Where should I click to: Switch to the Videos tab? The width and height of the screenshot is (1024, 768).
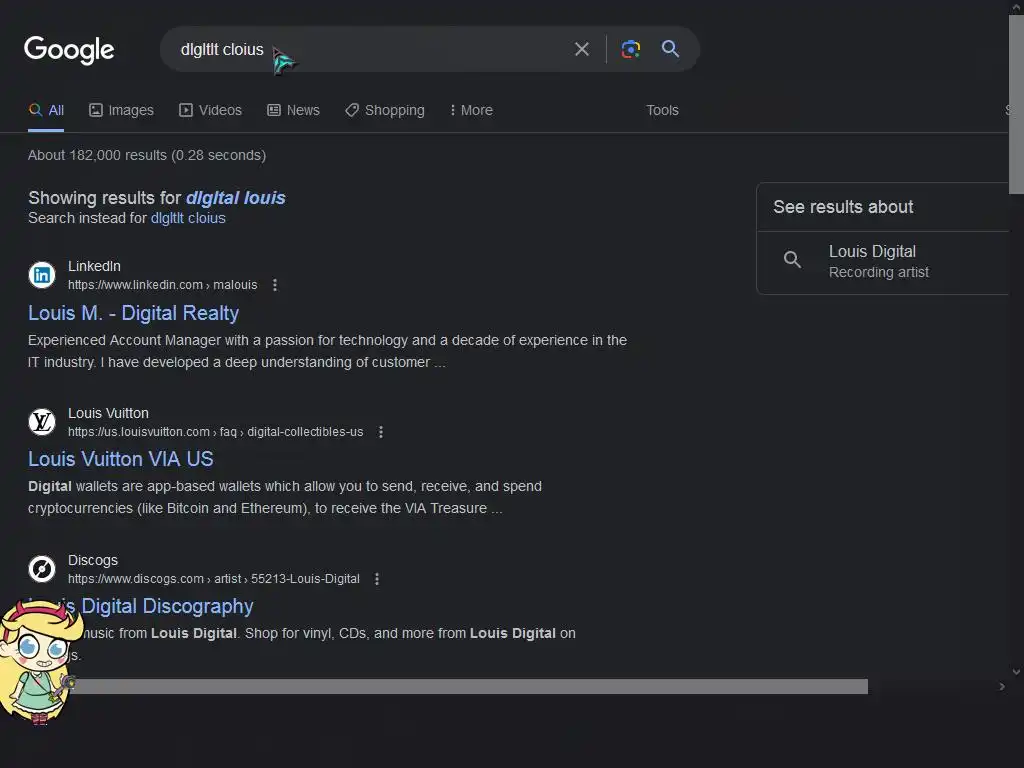pos(210,110)
